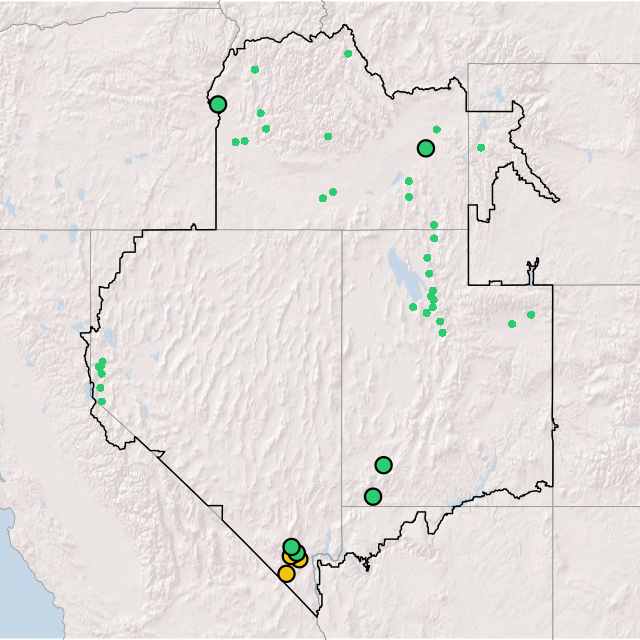Viewport: 640px width, 640px height.
Task: Click northernmost small green dot near top boundary
Action: [348, 54]
